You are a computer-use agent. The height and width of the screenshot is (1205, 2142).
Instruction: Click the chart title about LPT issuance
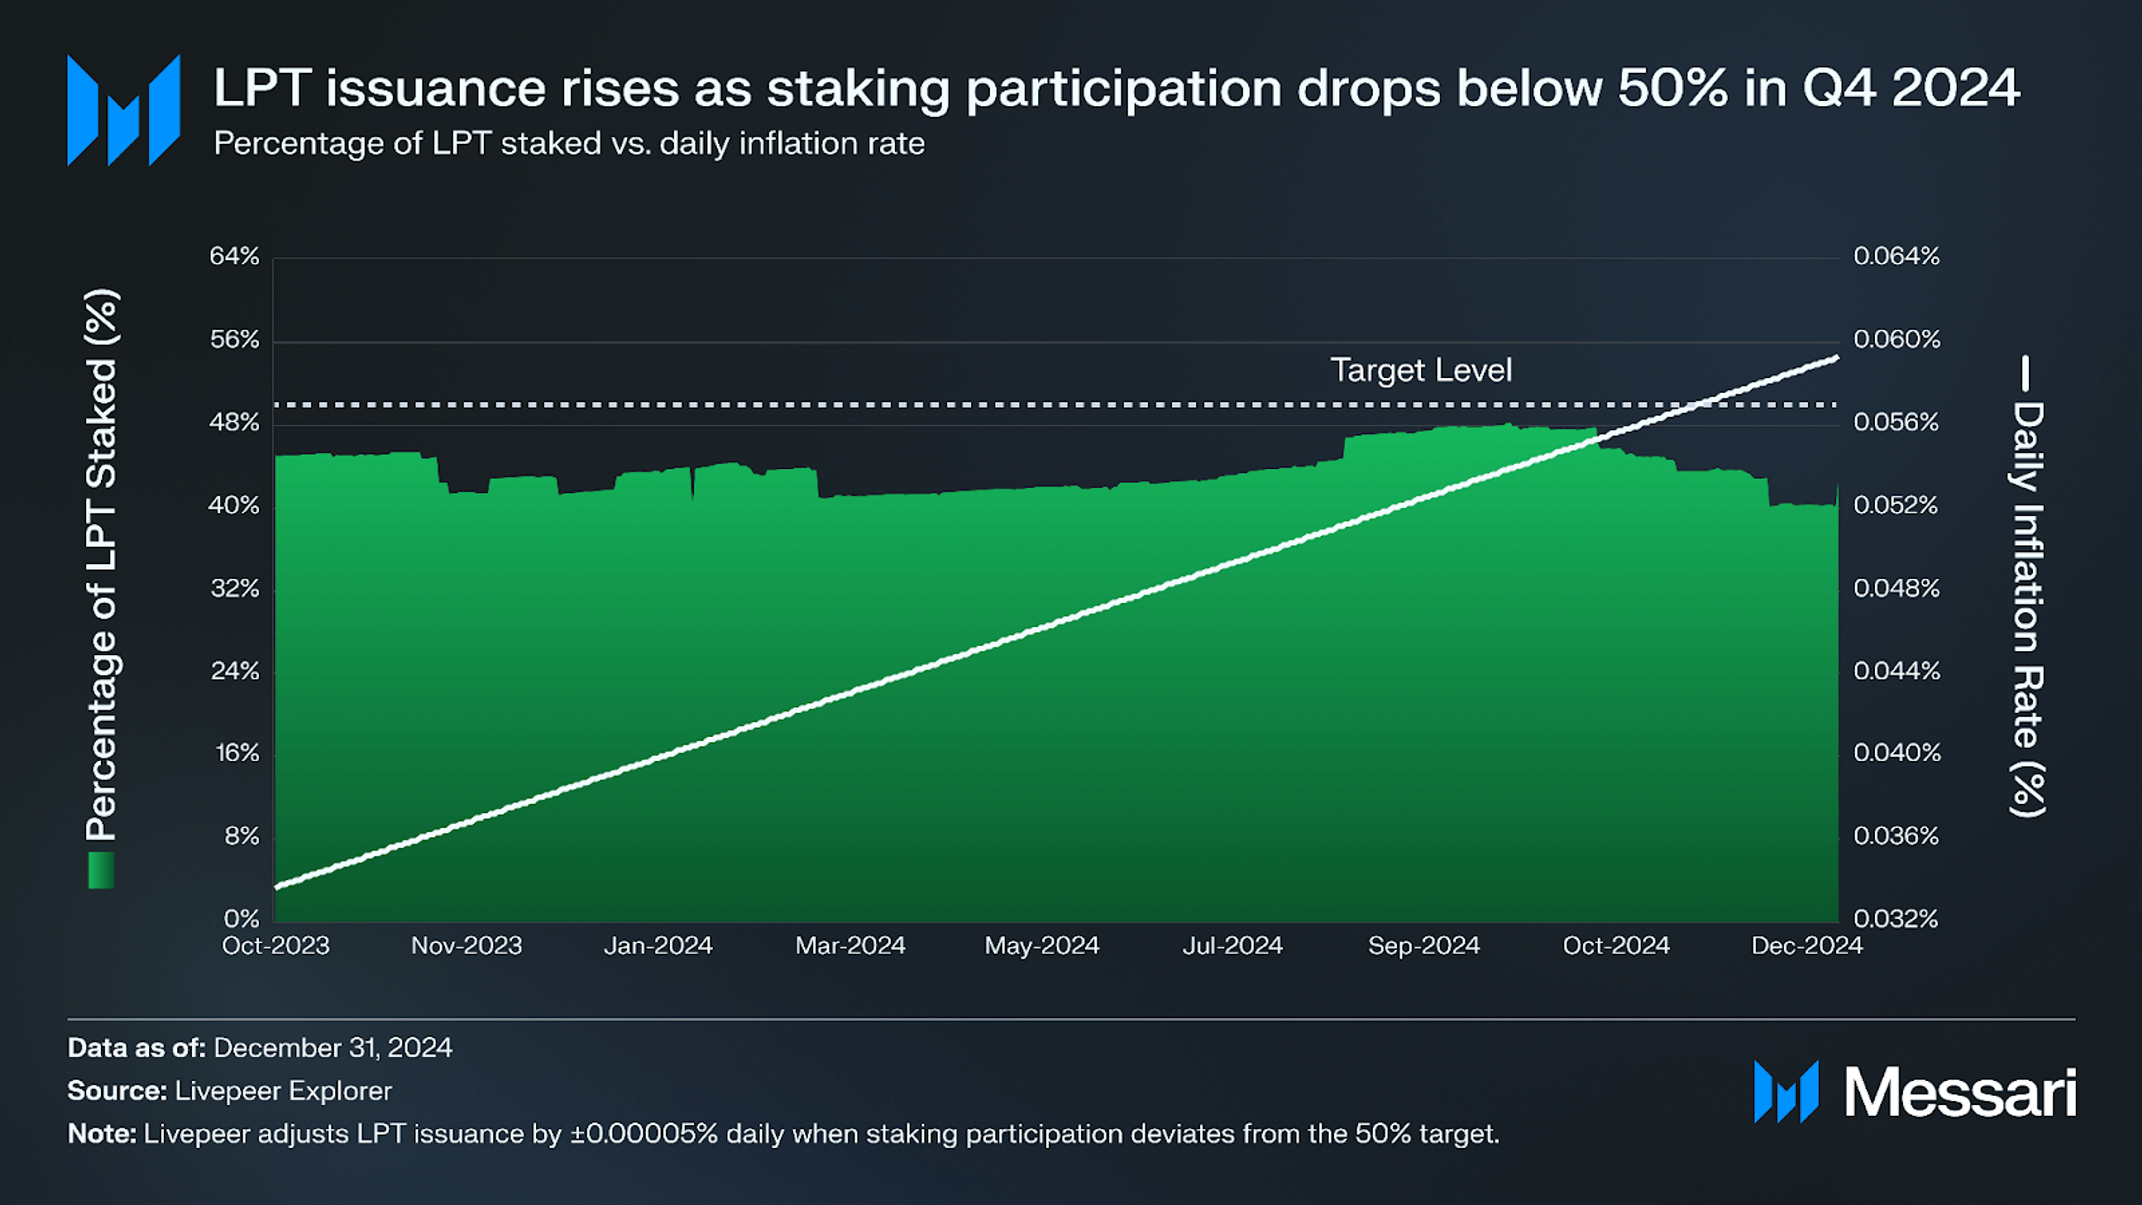click(1116, 88)
